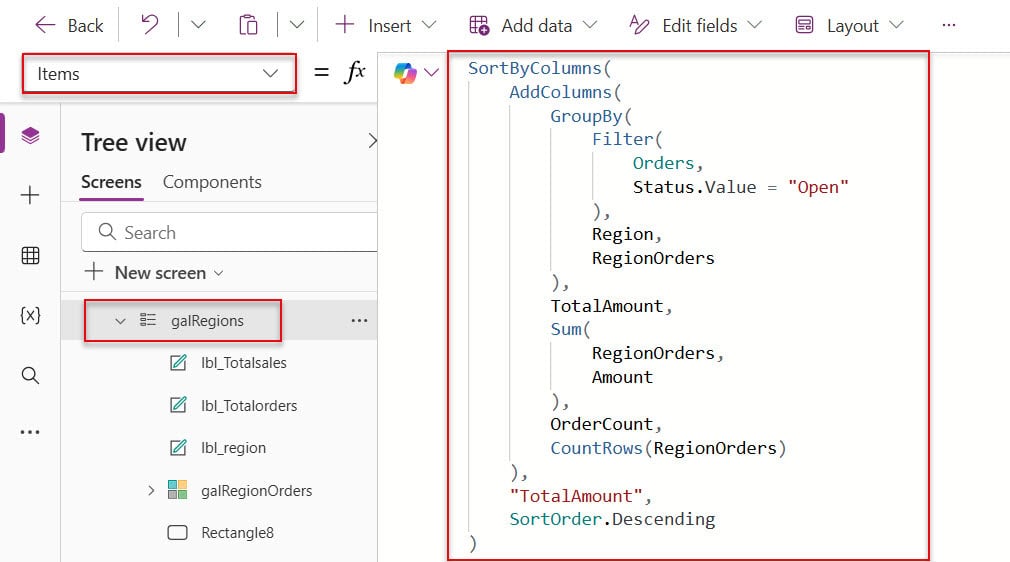Select lbl_Totalorders label in tree
This screenshot has height=562, width=1010.
[x=249, y=405]
